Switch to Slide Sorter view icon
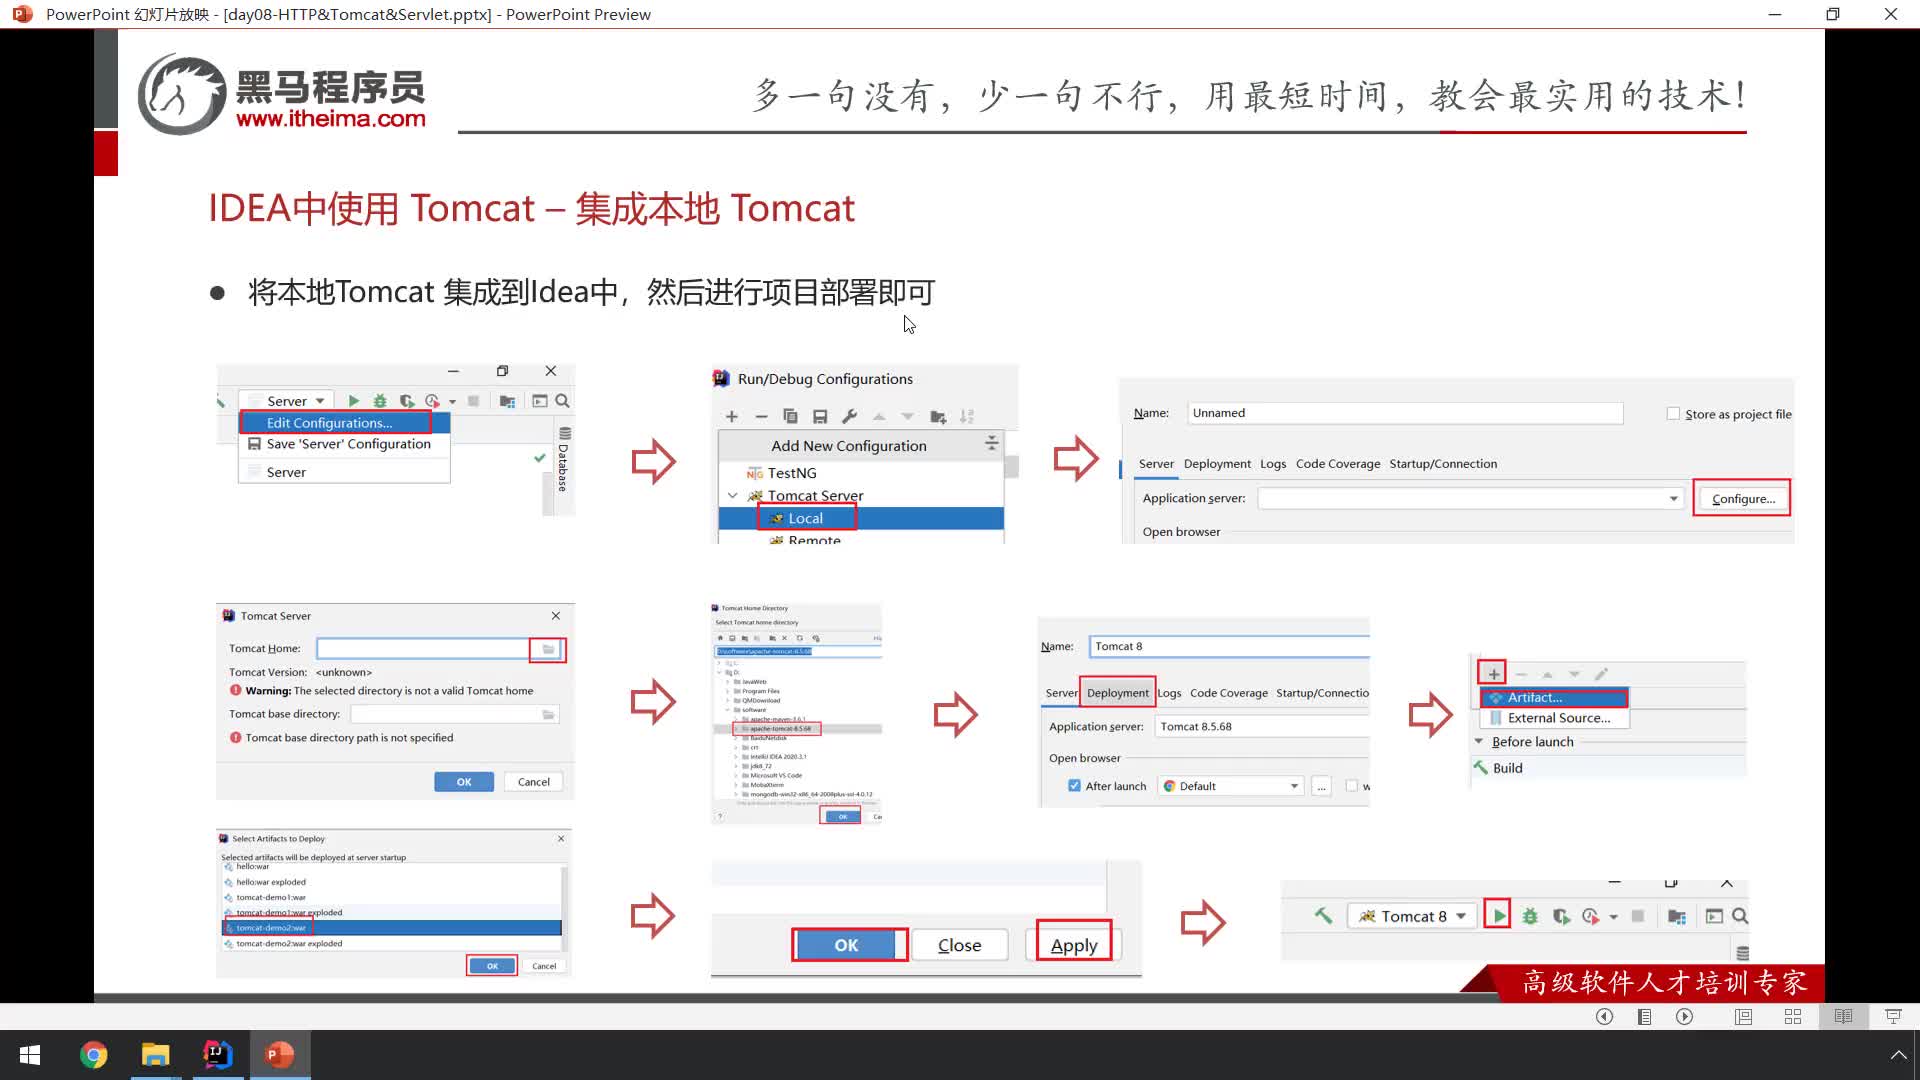The height and width of the screenshot is (1080, 1920). 1793,1016
